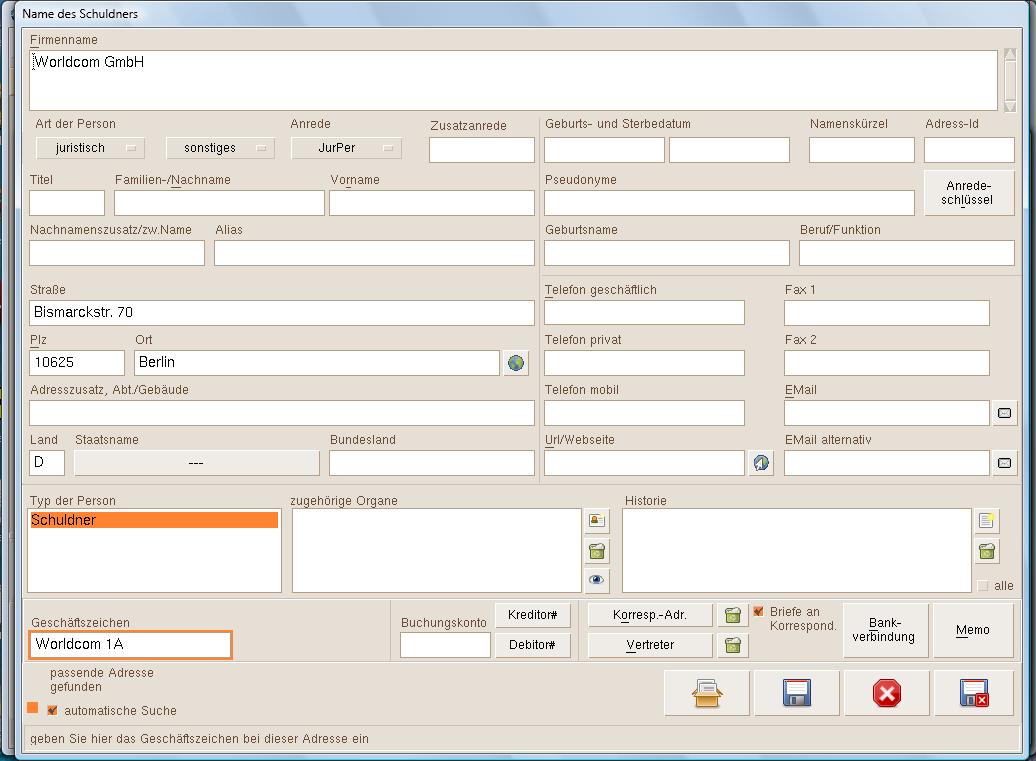
Task: Click the Kreditor# button
Action: tap(533, 615)
